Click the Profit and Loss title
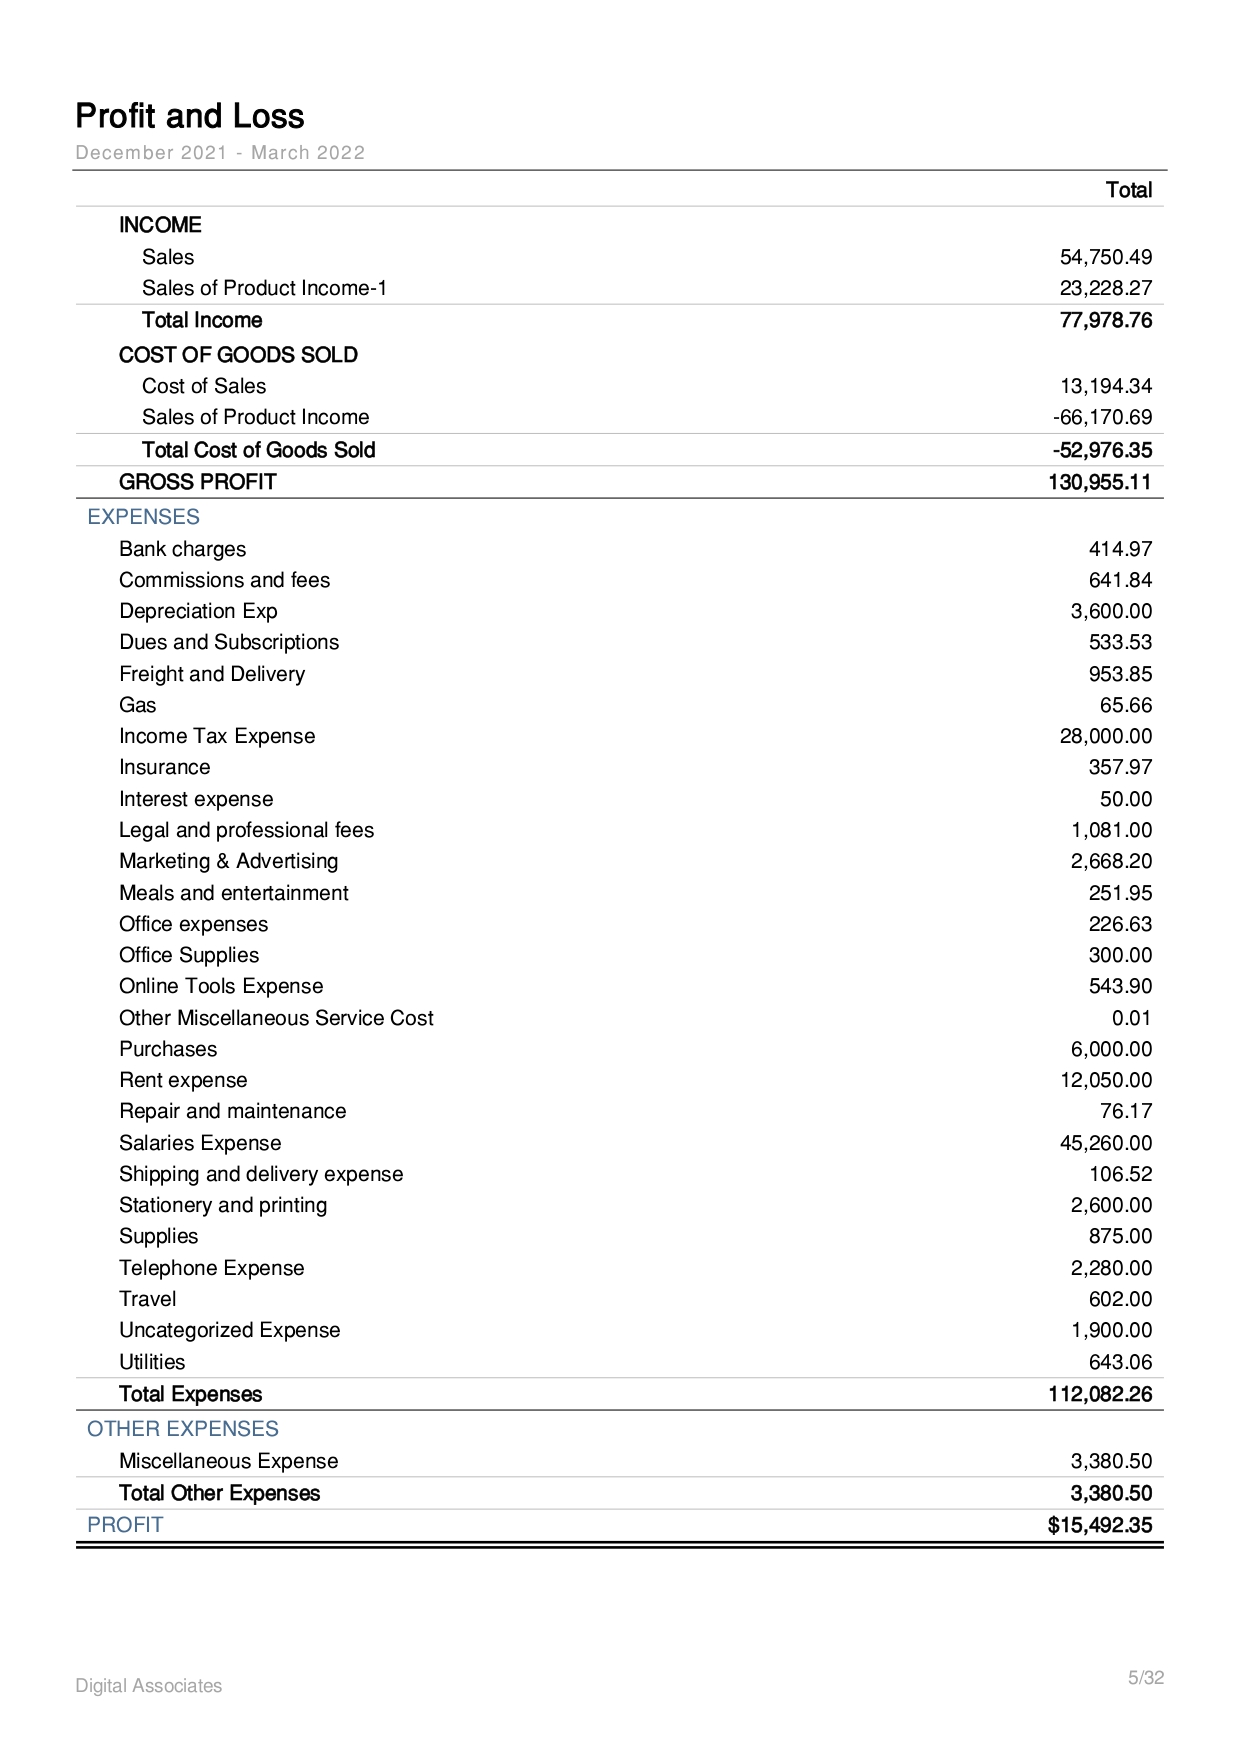This screenshot has height=1755, width=1240. [190, 117]
